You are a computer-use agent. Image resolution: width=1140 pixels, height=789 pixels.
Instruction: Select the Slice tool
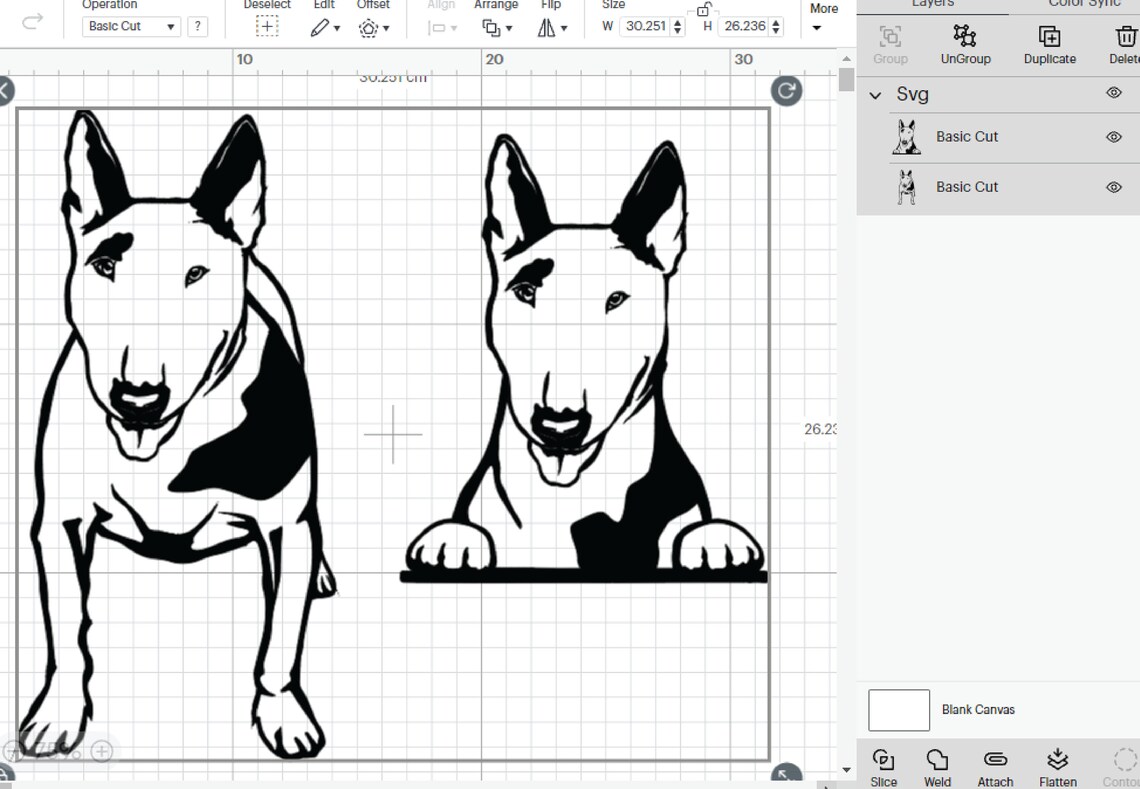click(884, 765)
